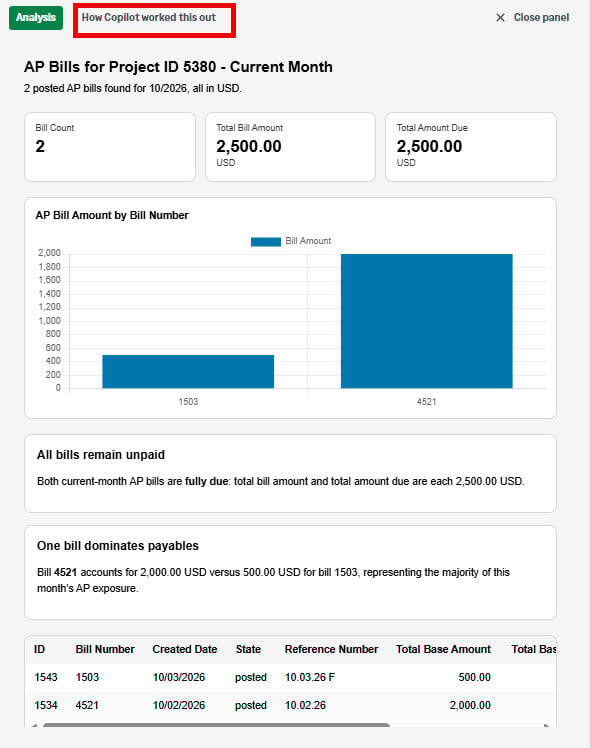
Task: Sort by the ID column header
Action: (40, 649)
